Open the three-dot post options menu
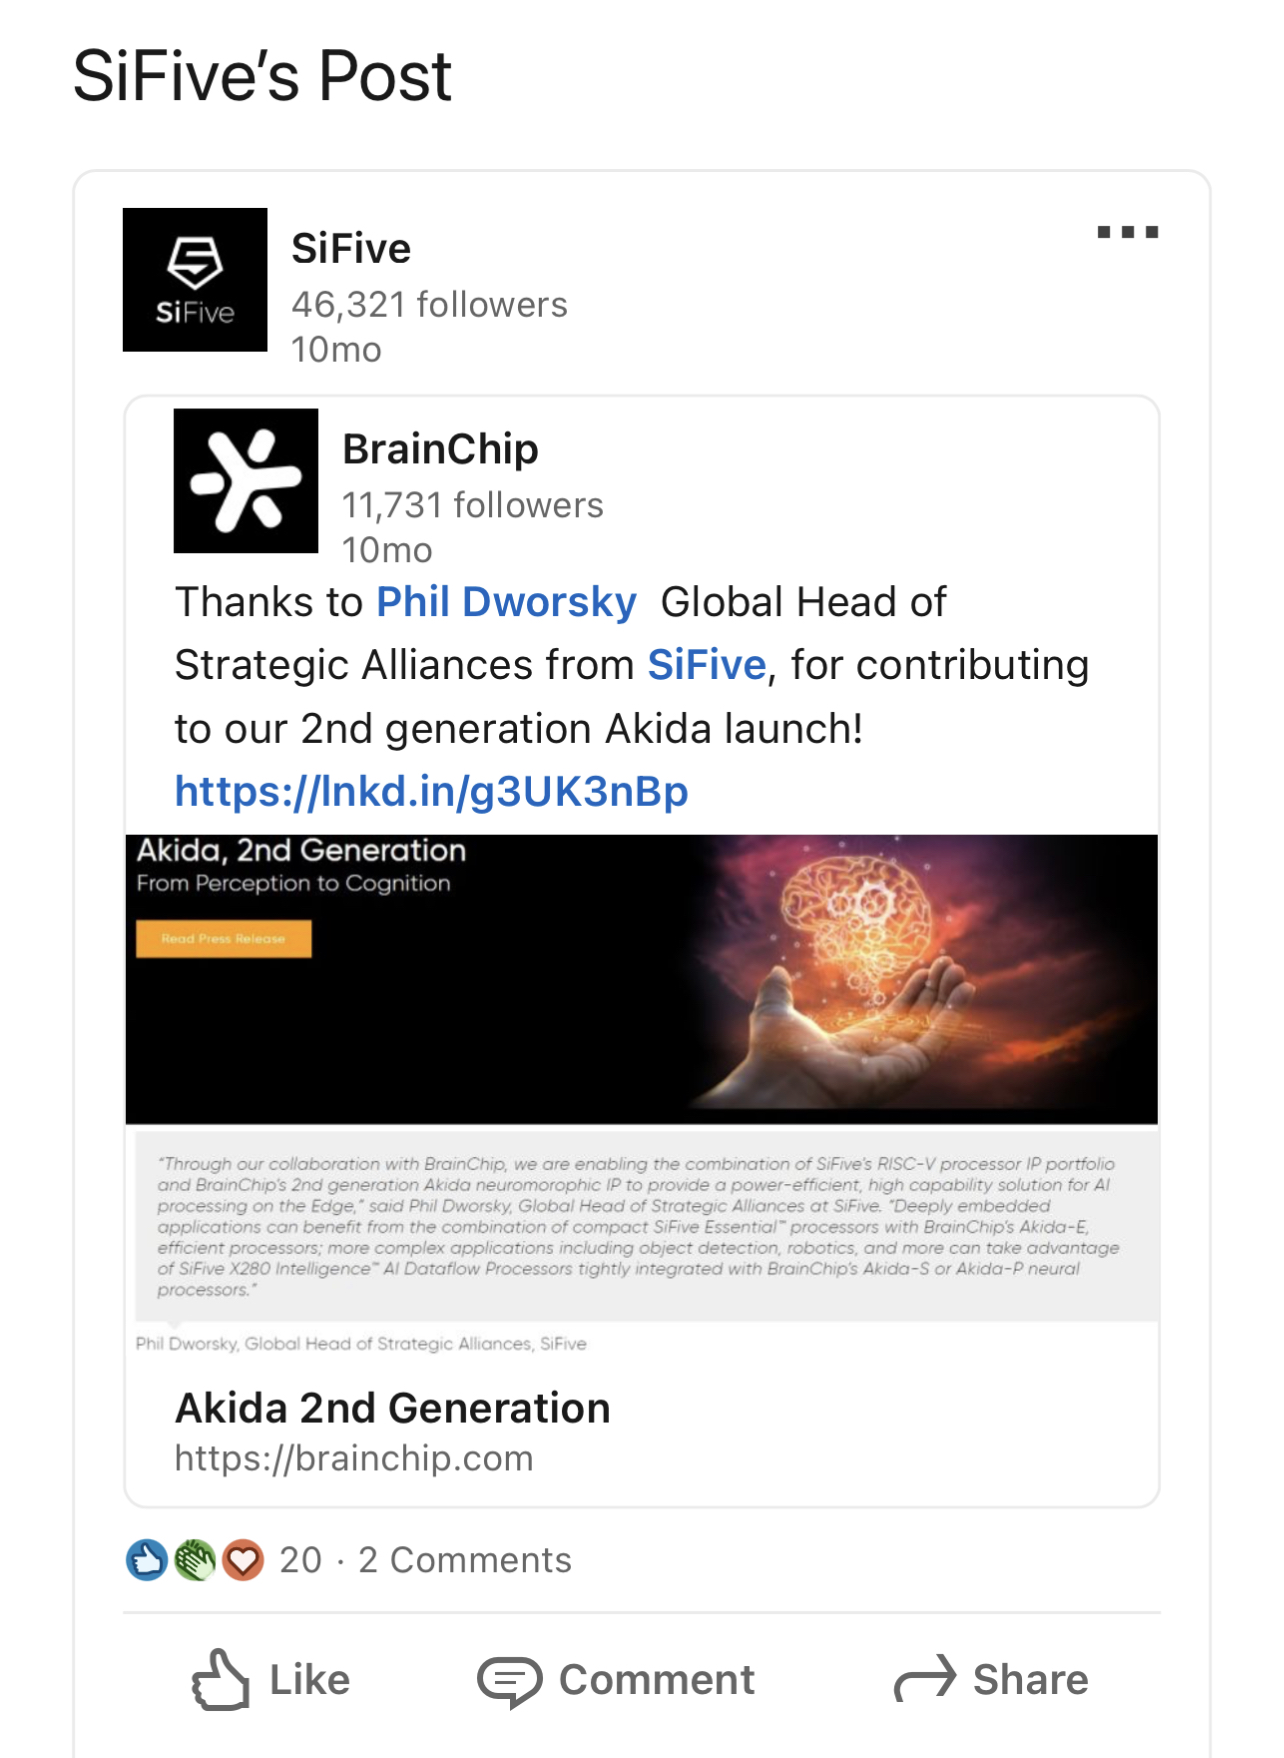Screen dimensions: 1284x1758 coord(1127,232)
